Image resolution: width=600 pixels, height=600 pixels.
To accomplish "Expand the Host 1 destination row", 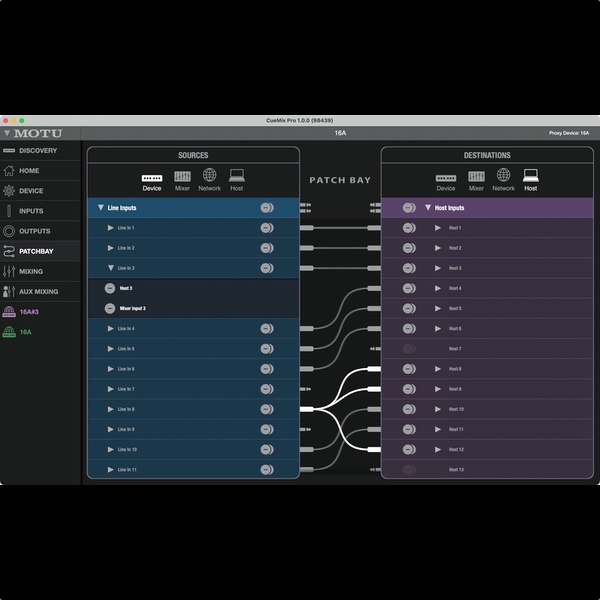I will (x=438, y=228).
